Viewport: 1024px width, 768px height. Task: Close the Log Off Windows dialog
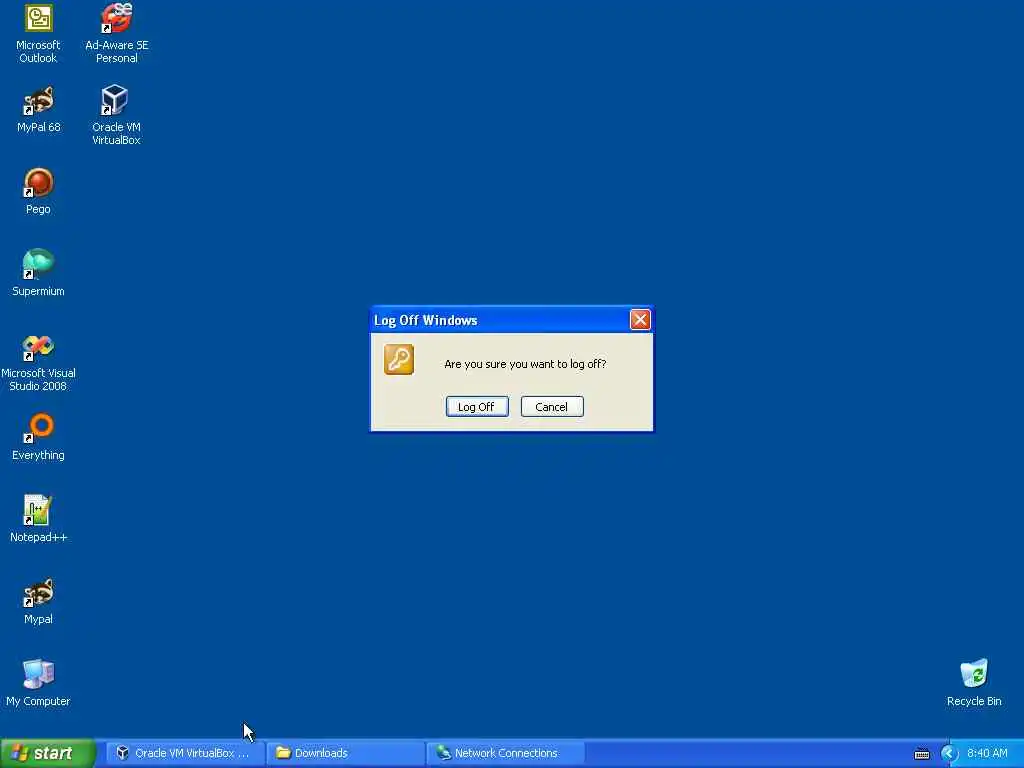pyautogui.click(x=639, y=320)
